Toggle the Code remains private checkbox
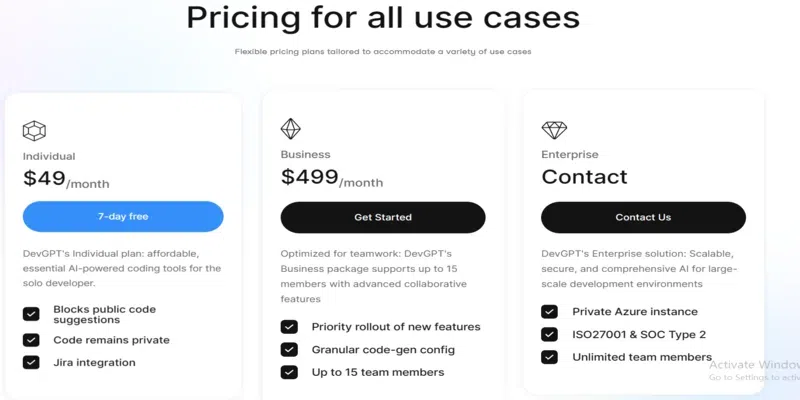This screenshot has height=400, width=800. pos(32,340)
